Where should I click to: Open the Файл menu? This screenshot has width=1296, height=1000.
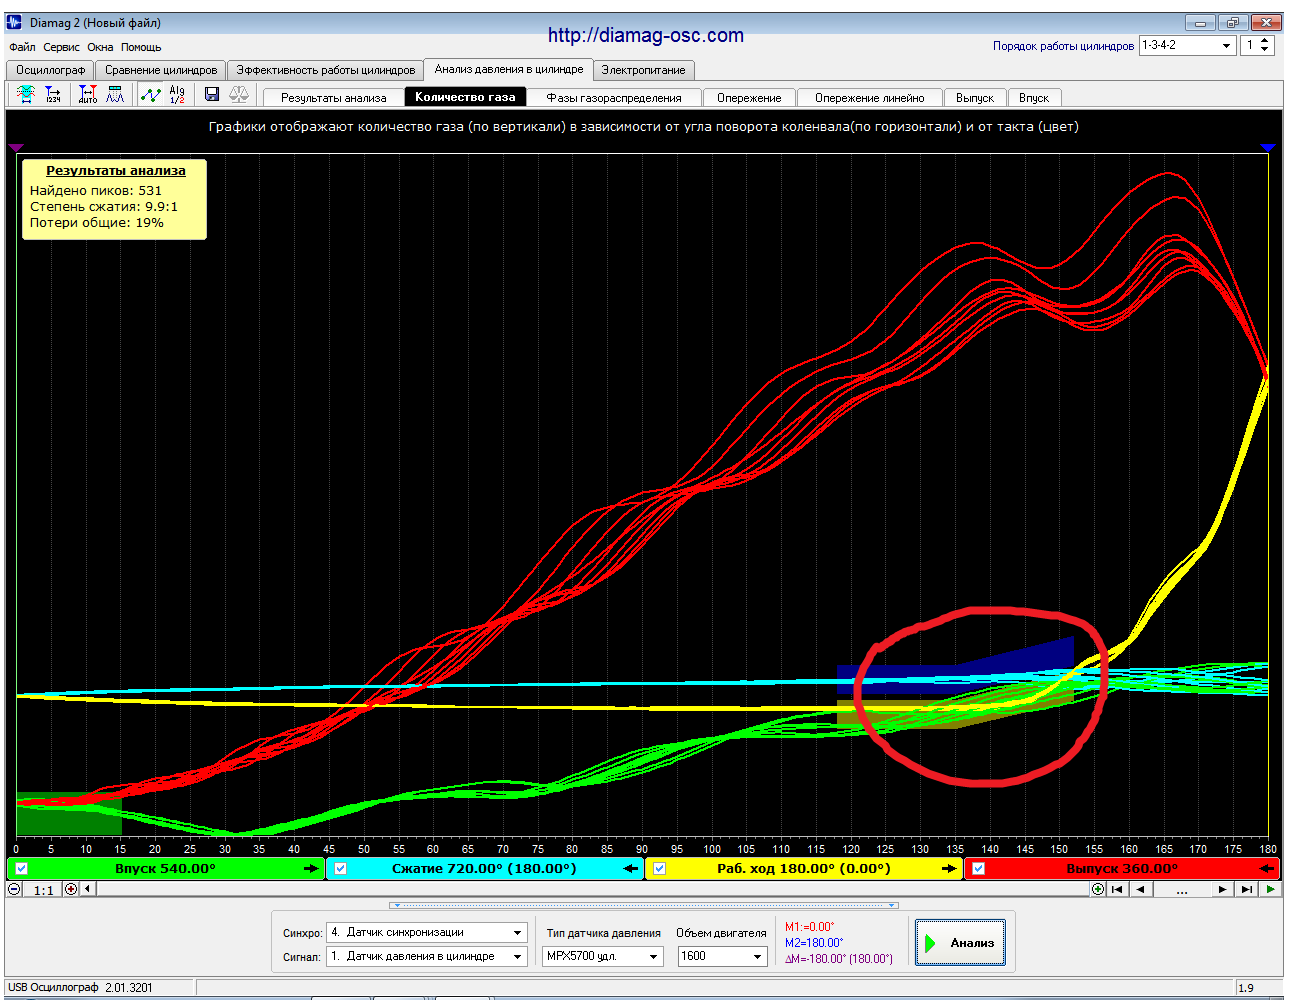pos(22,47)
